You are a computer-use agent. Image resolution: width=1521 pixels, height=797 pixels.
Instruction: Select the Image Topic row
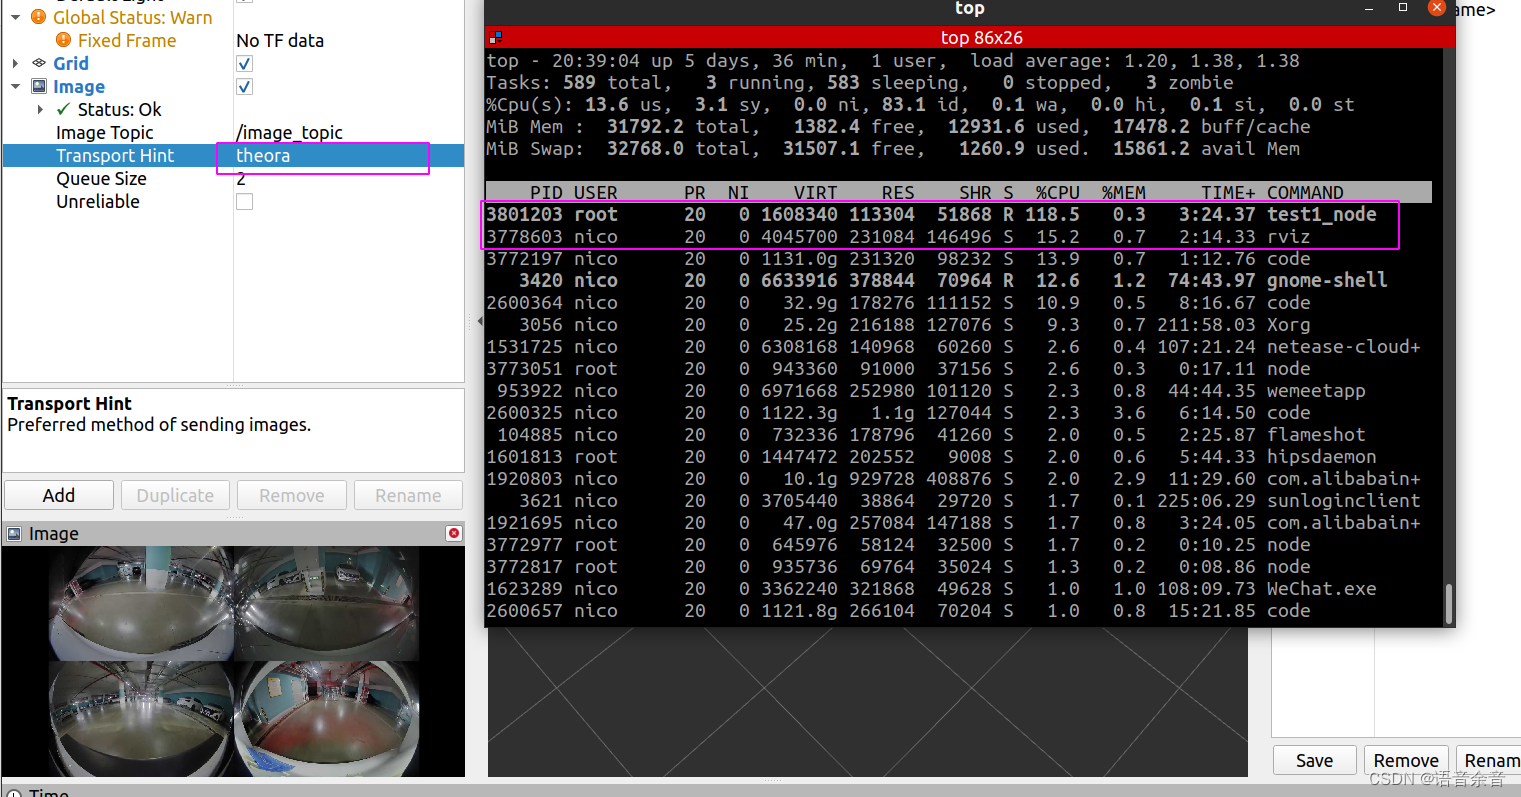233,132
